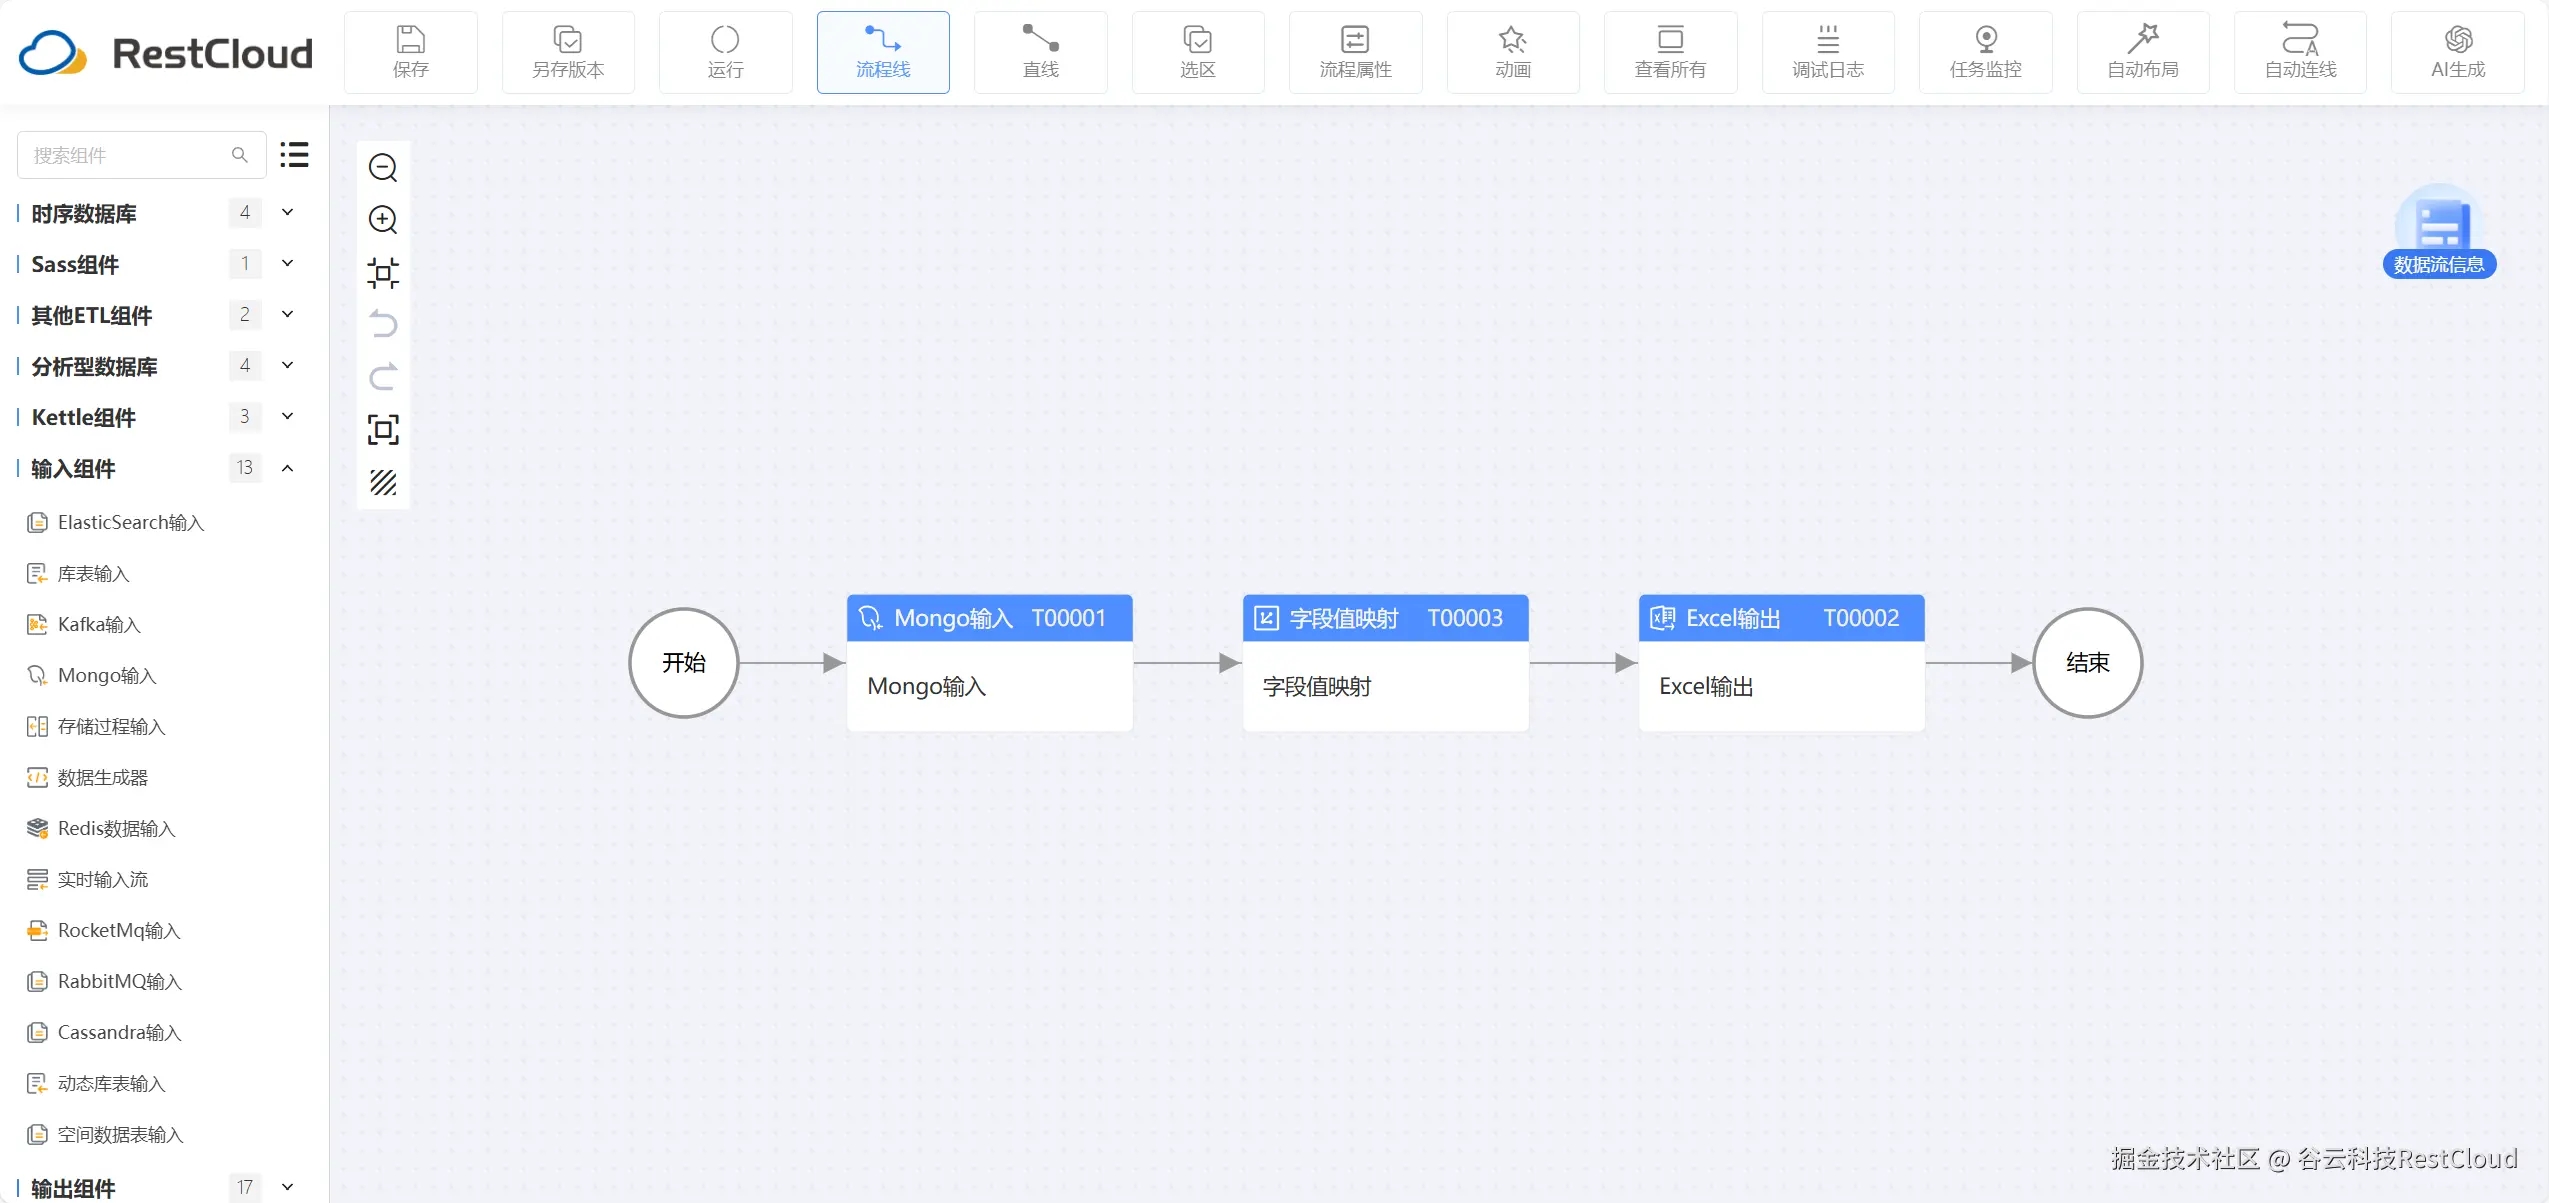Click the 输入组件 count badge 13
This screenshot has height=1203, width=2549.
245,468
